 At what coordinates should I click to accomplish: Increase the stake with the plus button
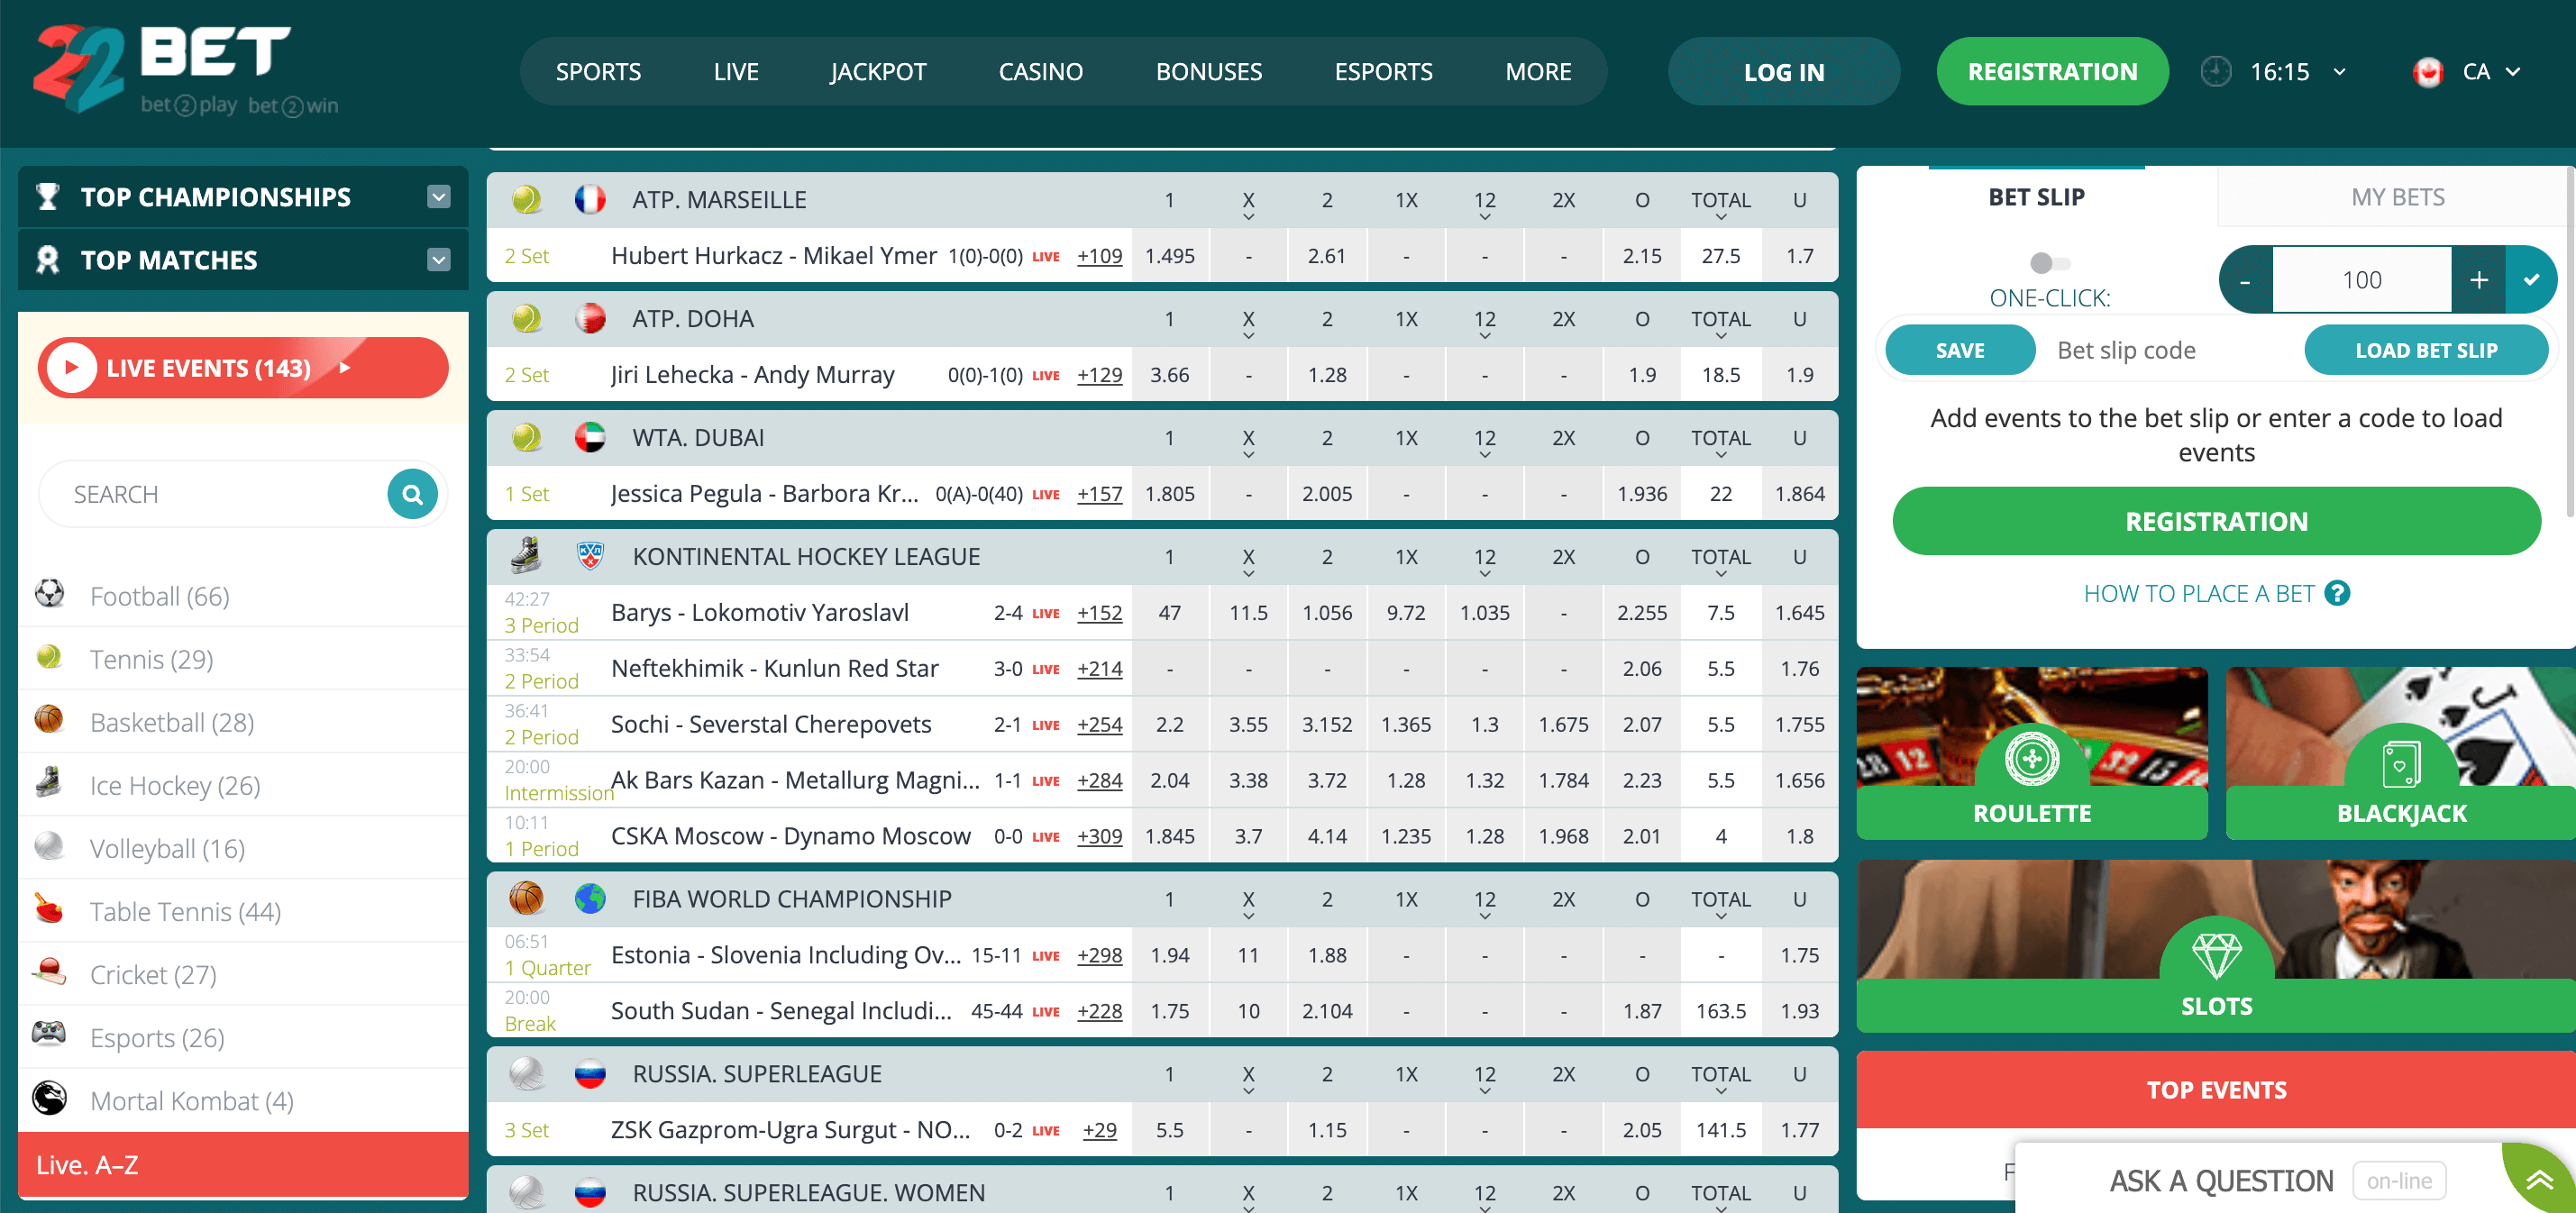tap(2478, 279)
